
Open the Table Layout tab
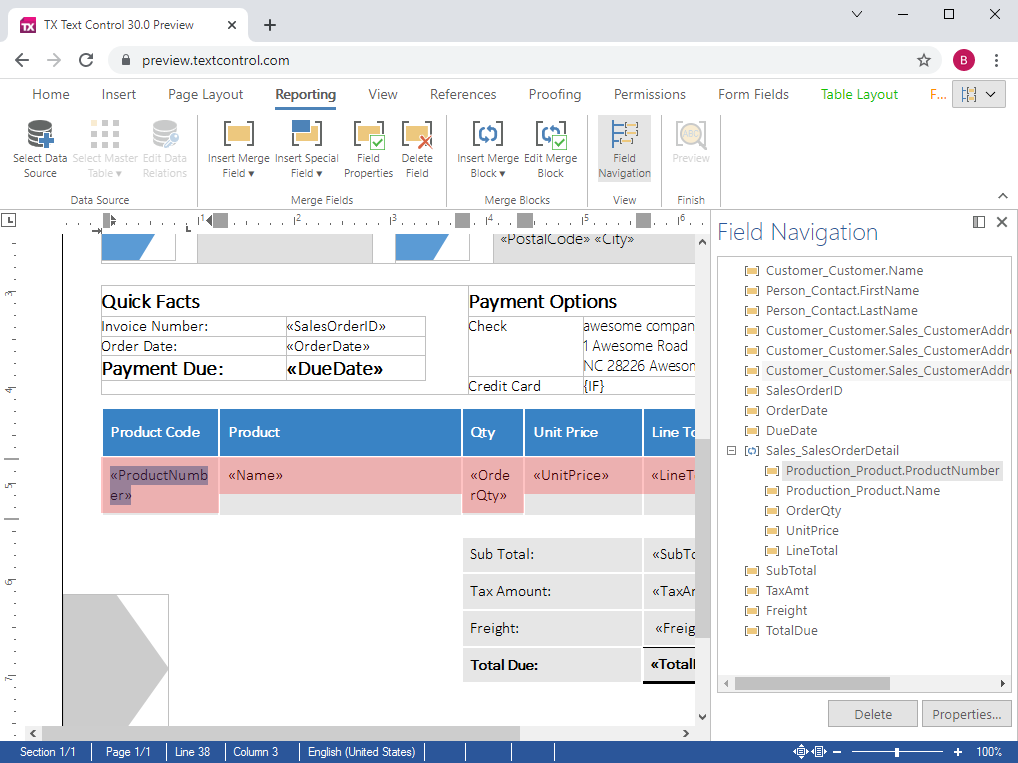[858, 94]
